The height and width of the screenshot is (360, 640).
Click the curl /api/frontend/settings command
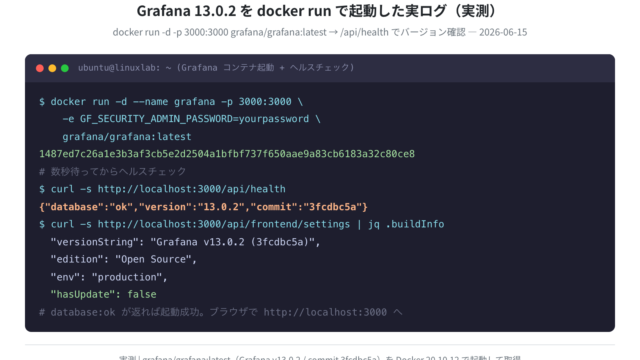pyautogui.click(x=242, y=224)
